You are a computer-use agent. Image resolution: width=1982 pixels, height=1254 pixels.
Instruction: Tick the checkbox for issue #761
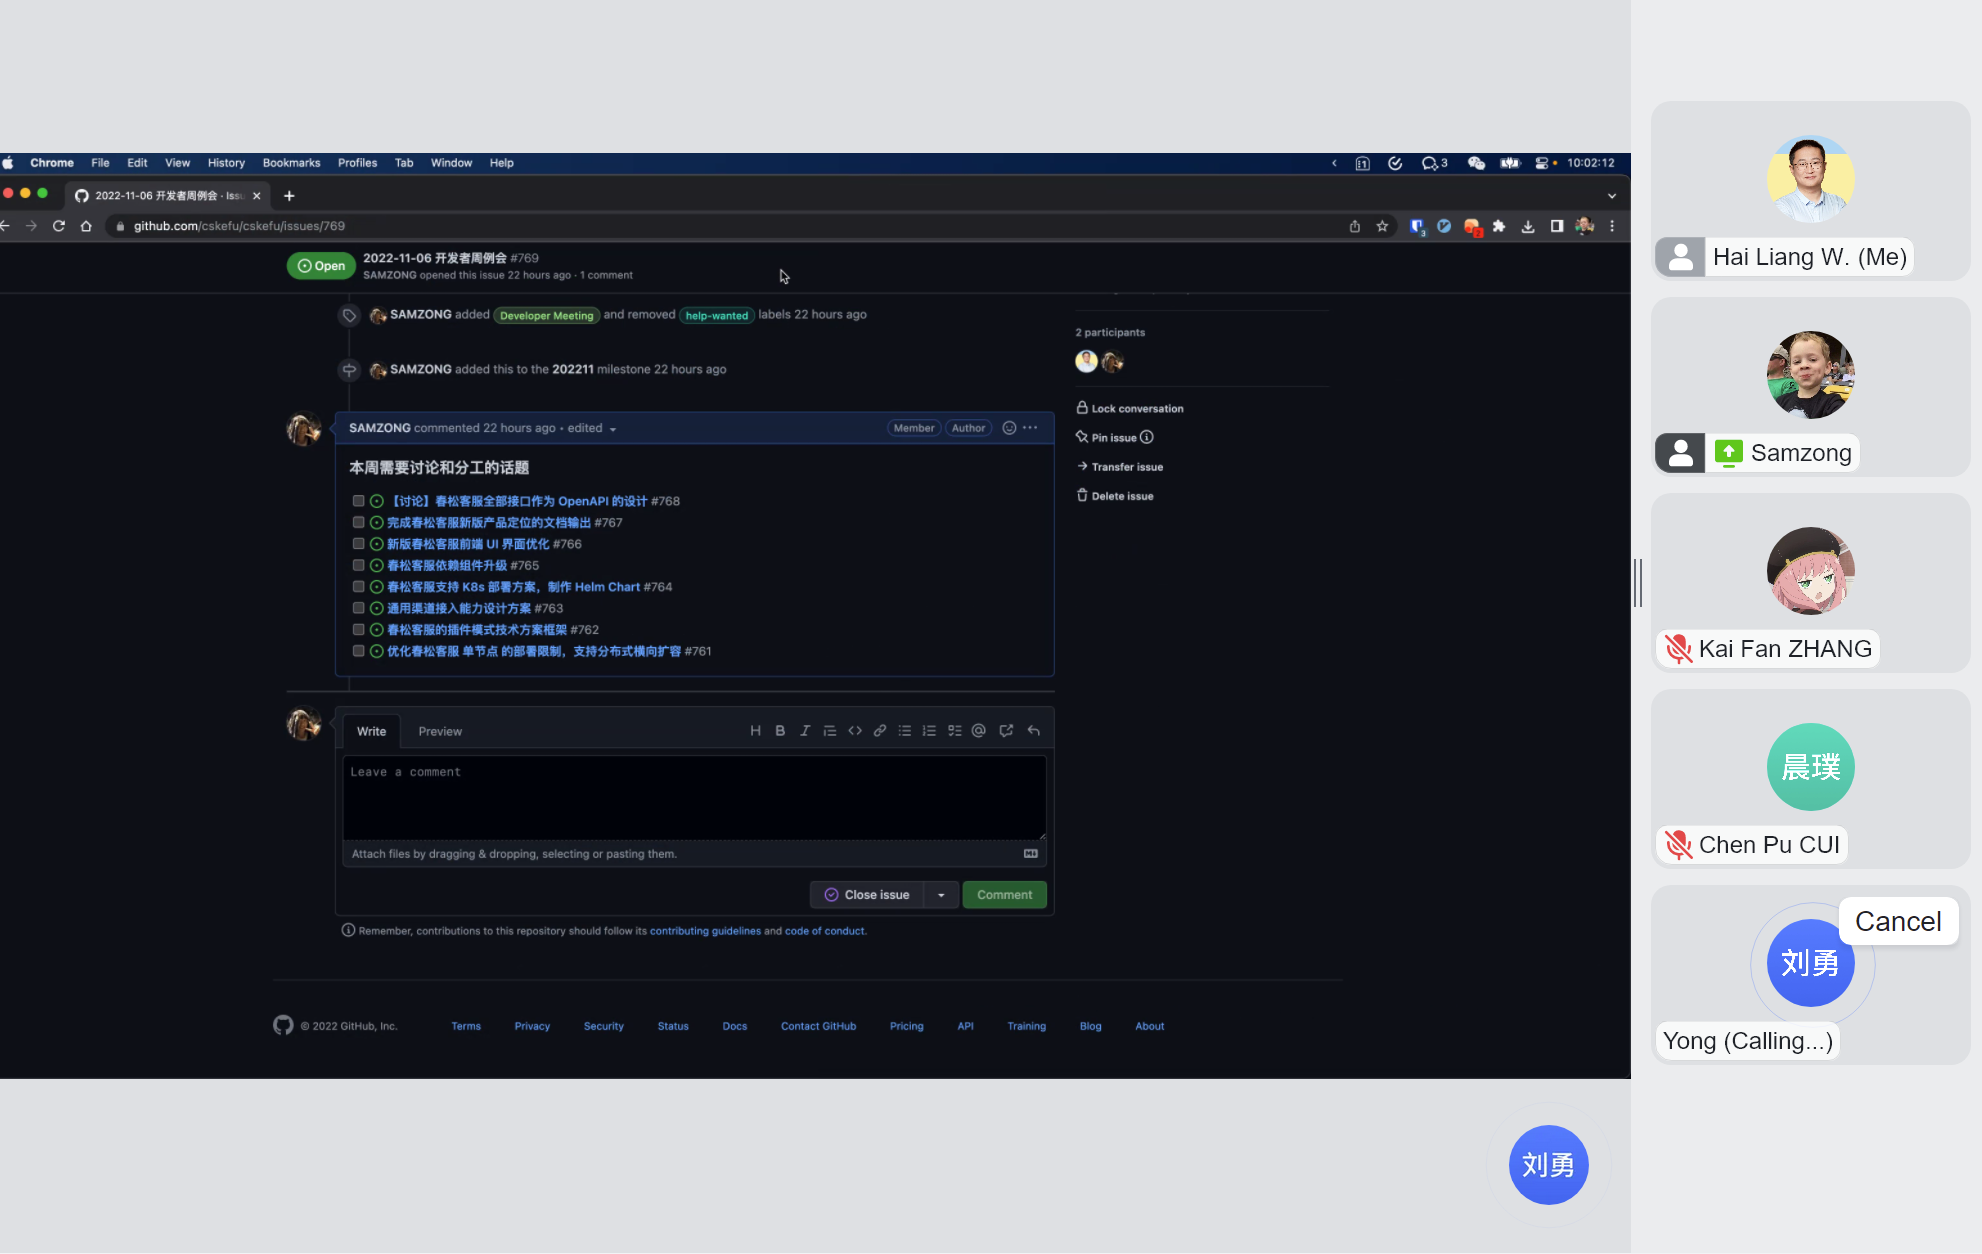tap(358, 651)
